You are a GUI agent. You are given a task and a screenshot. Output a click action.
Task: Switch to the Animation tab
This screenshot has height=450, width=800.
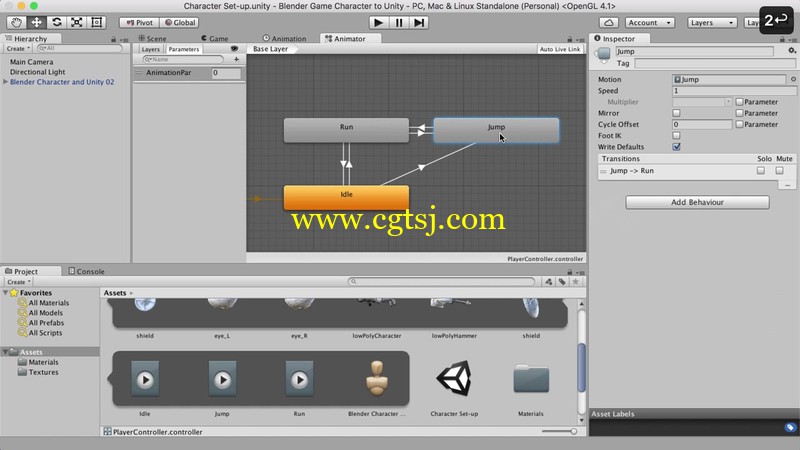(x=285, y=38)
